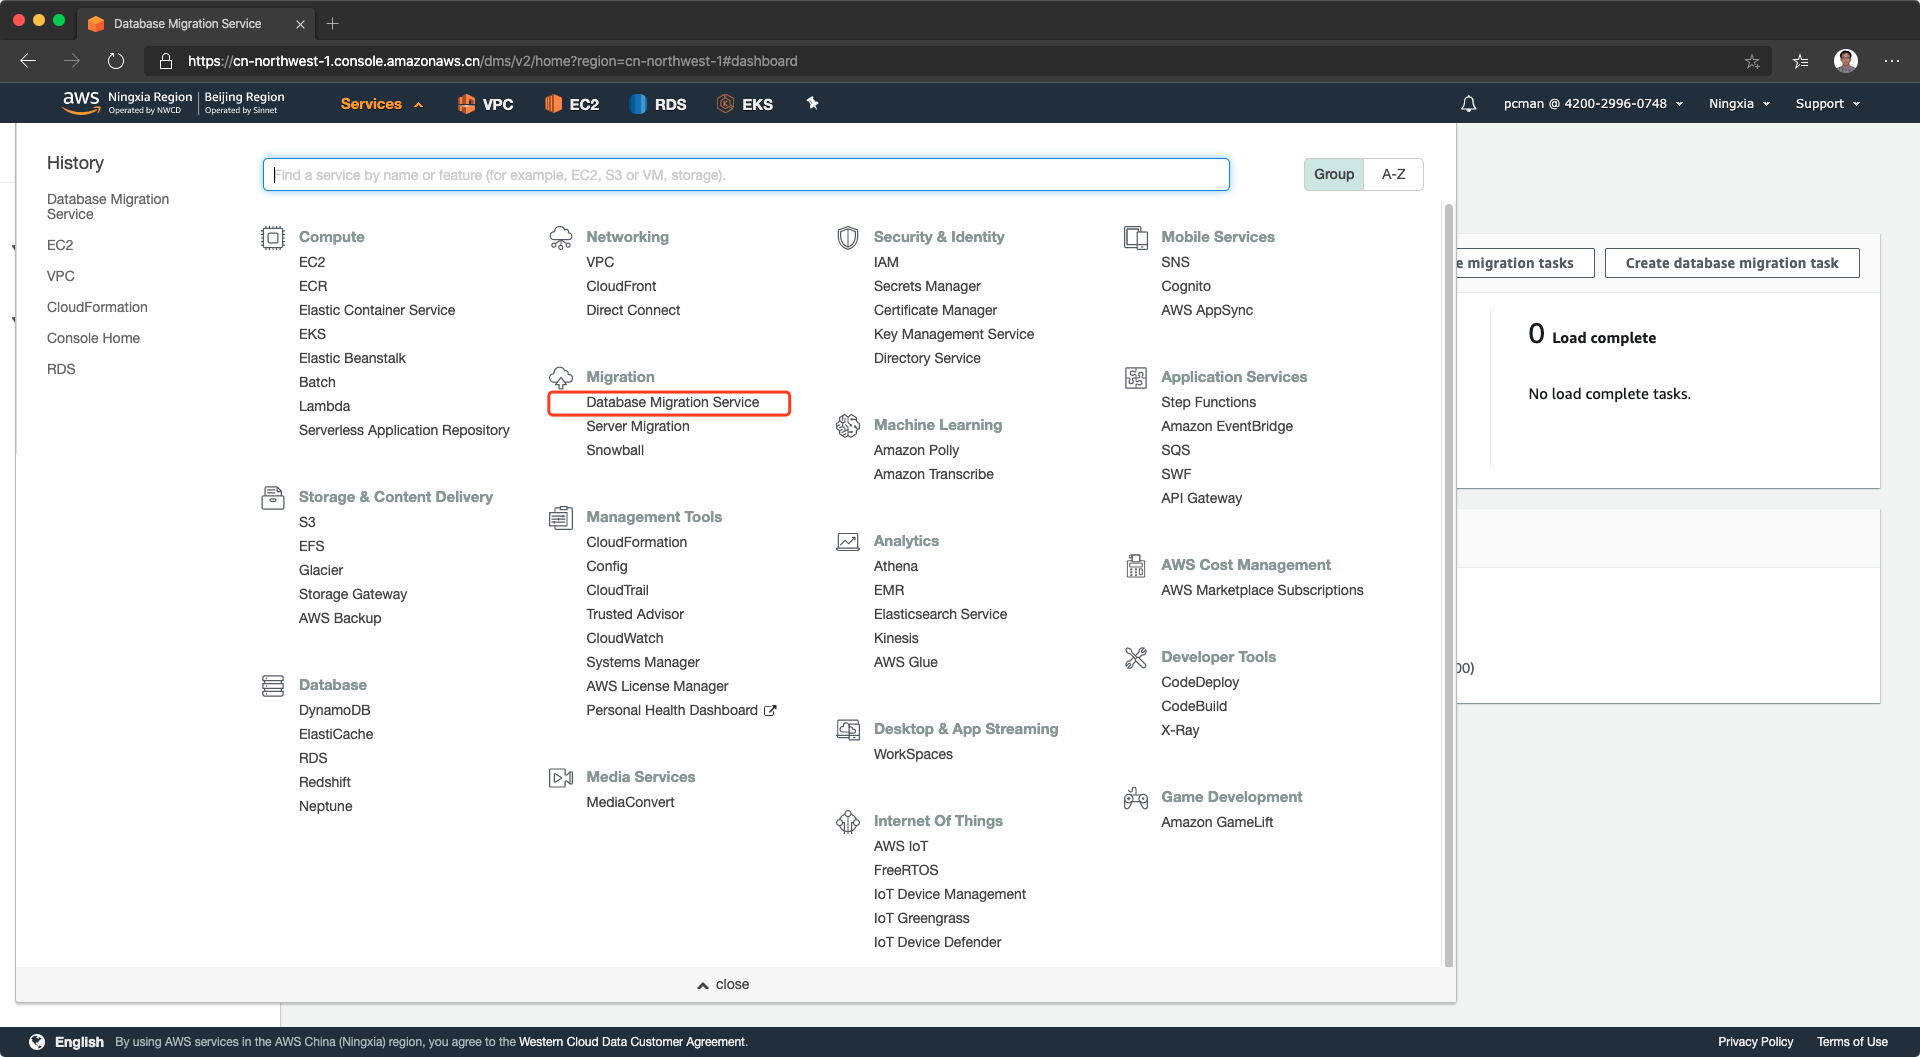The height and width of the screenshot is (1057, 1920).
Task: Collapse the Services dropdown menu
Action: (382, 104)
